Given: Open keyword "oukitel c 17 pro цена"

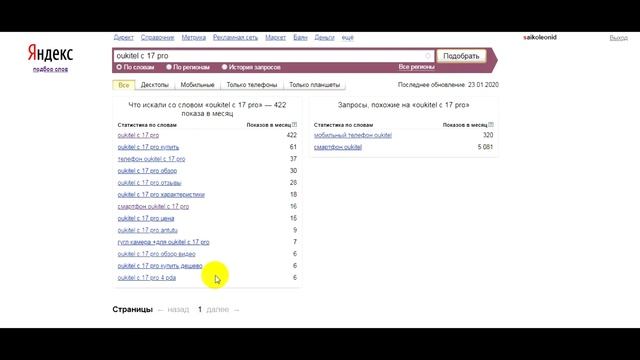Looking at the screenshot, I should [146, 218].
